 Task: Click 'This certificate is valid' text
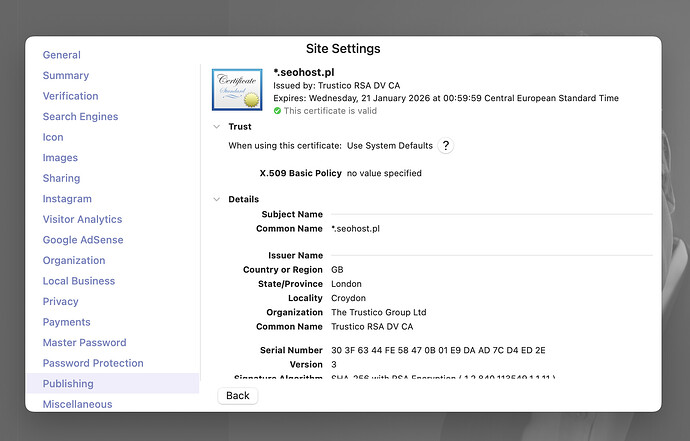[x=330, y=111]
